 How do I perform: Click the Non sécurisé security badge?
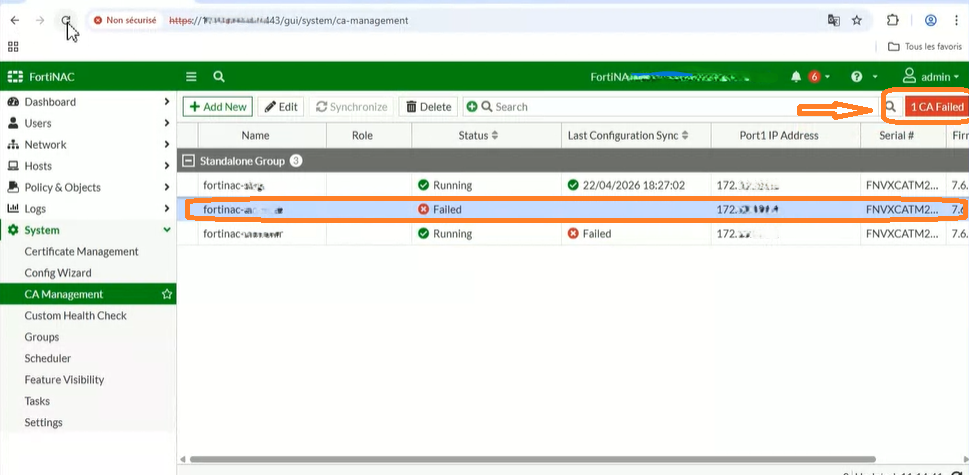click(x=125, y=20)
